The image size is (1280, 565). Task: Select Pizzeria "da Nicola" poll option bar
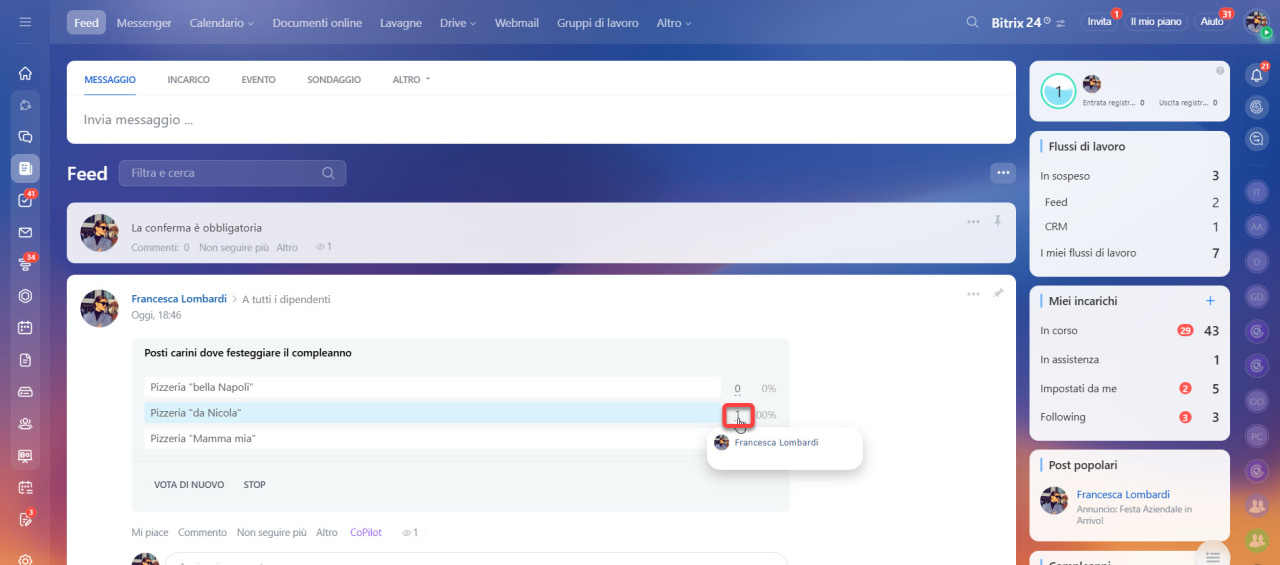pyautogui.click(x=432, y=413)
